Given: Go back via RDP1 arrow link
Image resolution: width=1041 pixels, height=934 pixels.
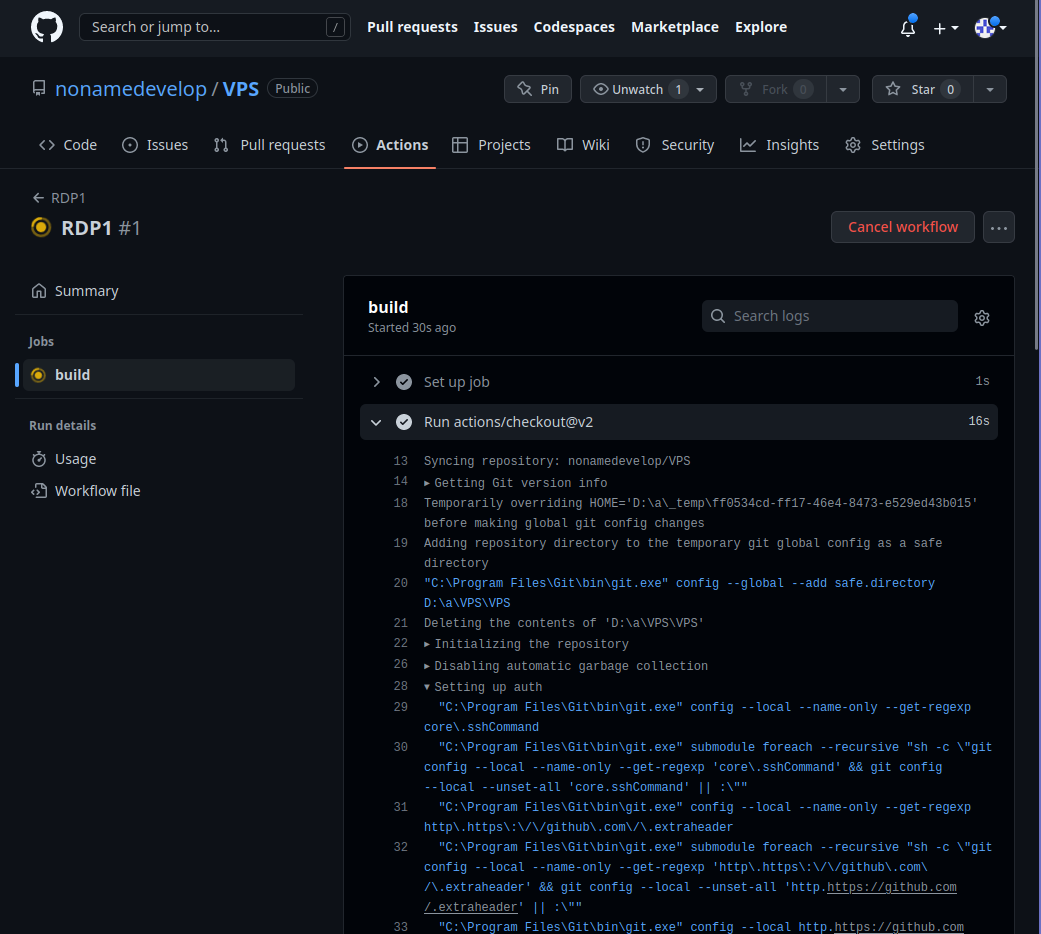Looking at the screenshot, I should tap(58, 198).
